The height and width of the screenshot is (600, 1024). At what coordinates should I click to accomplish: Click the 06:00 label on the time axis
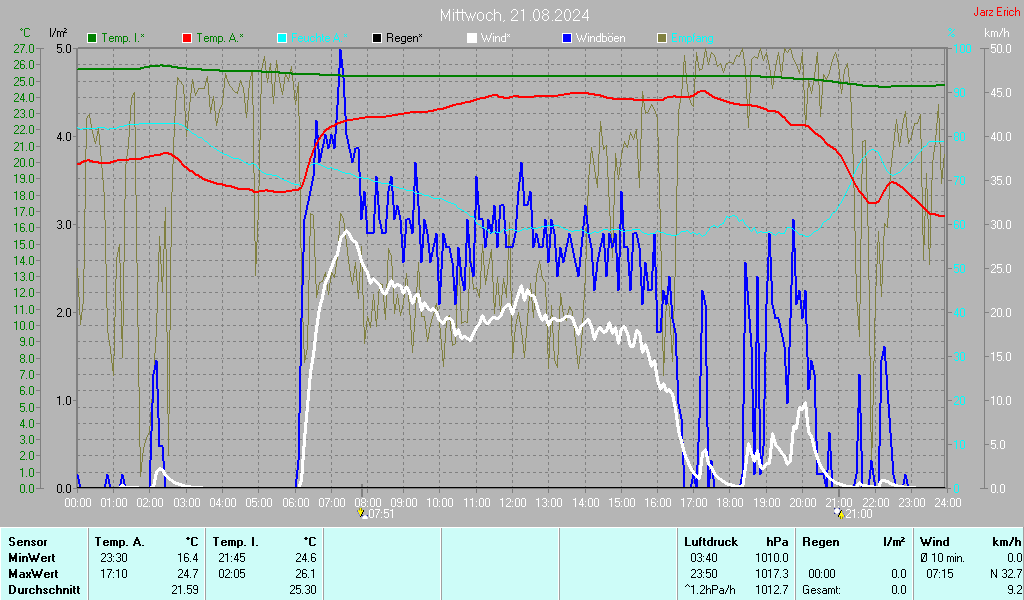295,503
